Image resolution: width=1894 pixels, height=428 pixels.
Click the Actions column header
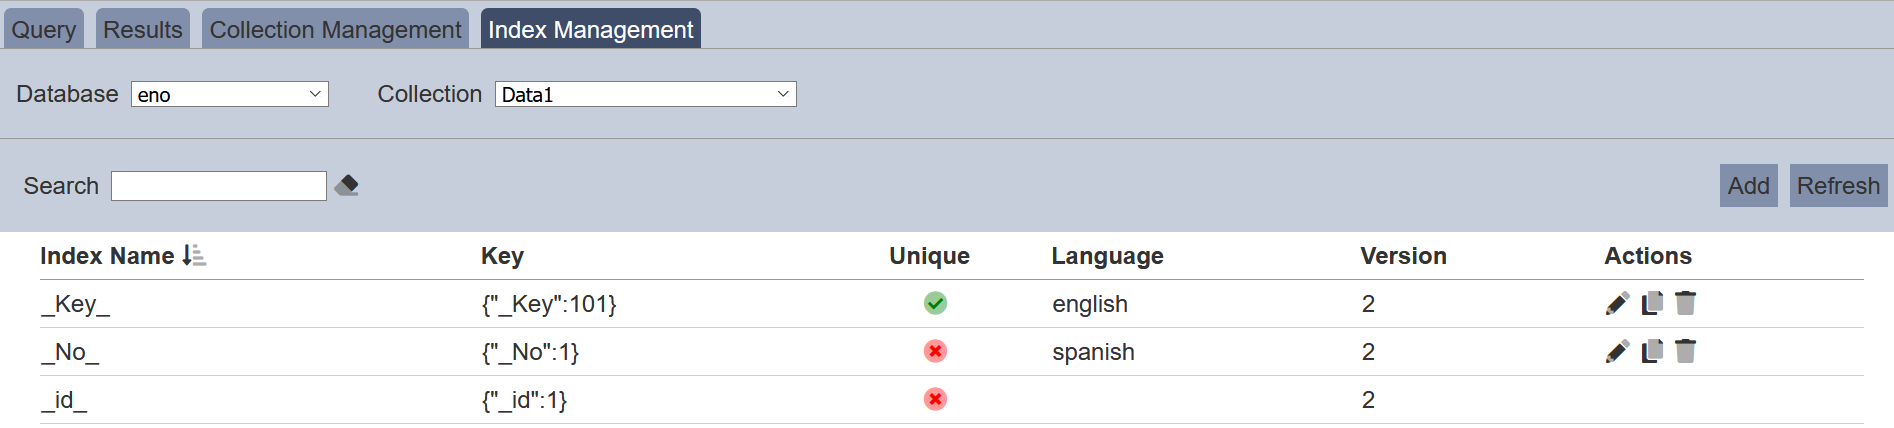pyautogui.click(x=1648, y=256)
